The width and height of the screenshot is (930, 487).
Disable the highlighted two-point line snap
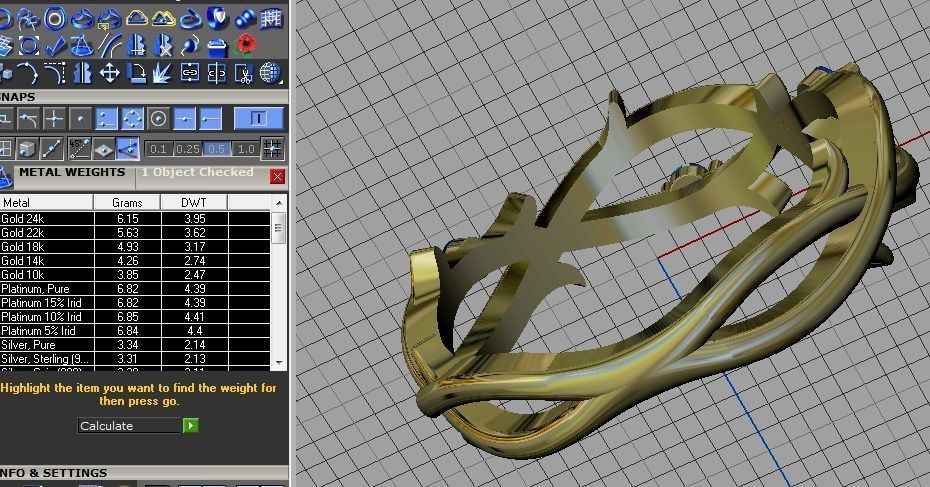tap(106, 119)
